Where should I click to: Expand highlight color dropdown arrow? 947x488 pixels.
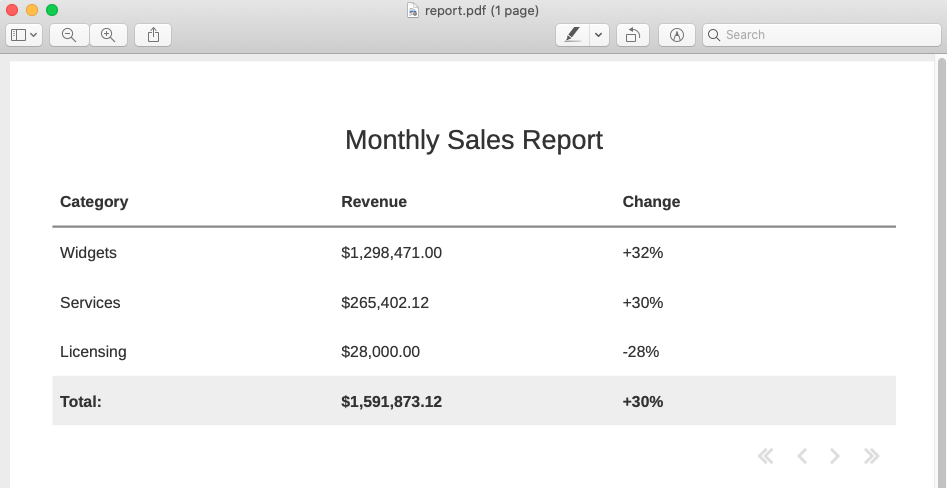coord(599,35)
